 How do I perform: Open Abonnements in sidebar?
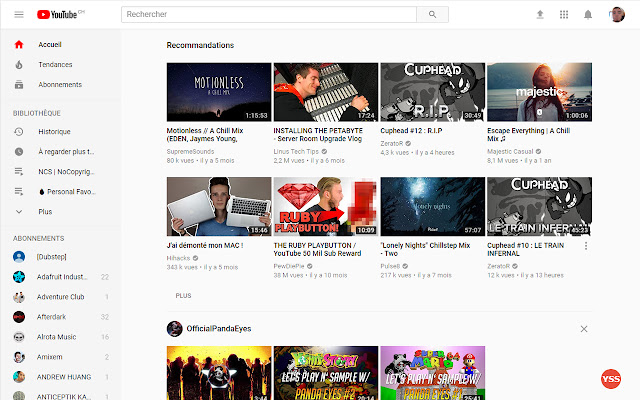(61, 84)
